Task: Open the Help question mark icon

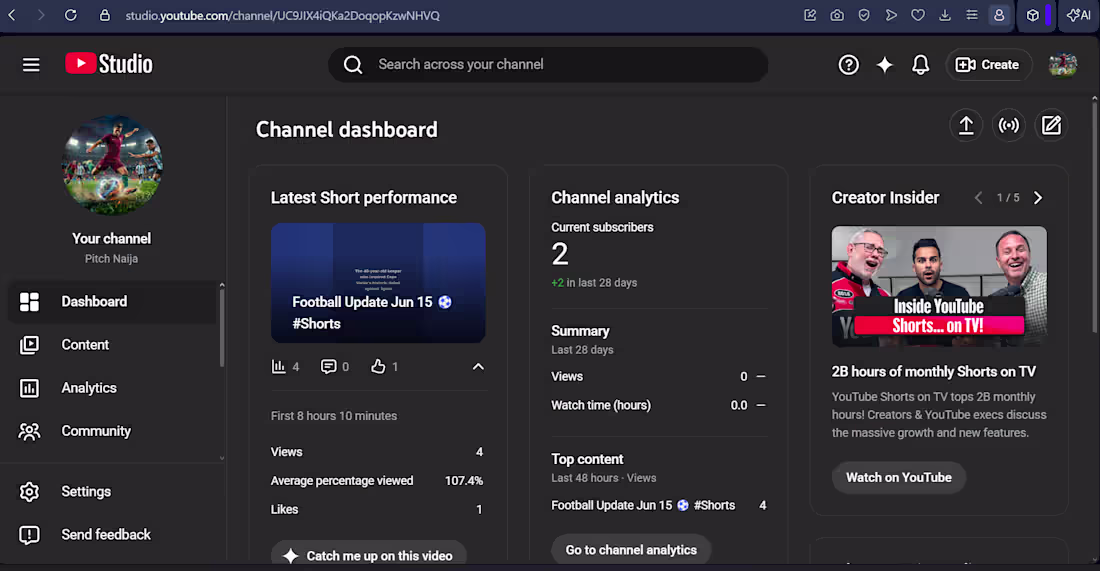Action: point(848,65)
